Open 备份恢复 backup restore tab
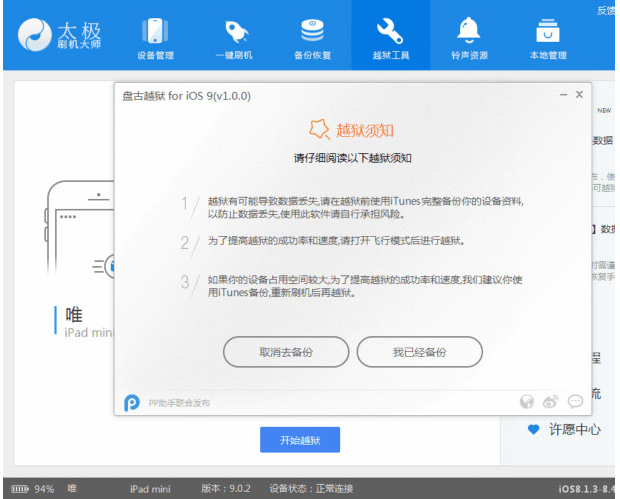620x499 pixels. [312, 38]
